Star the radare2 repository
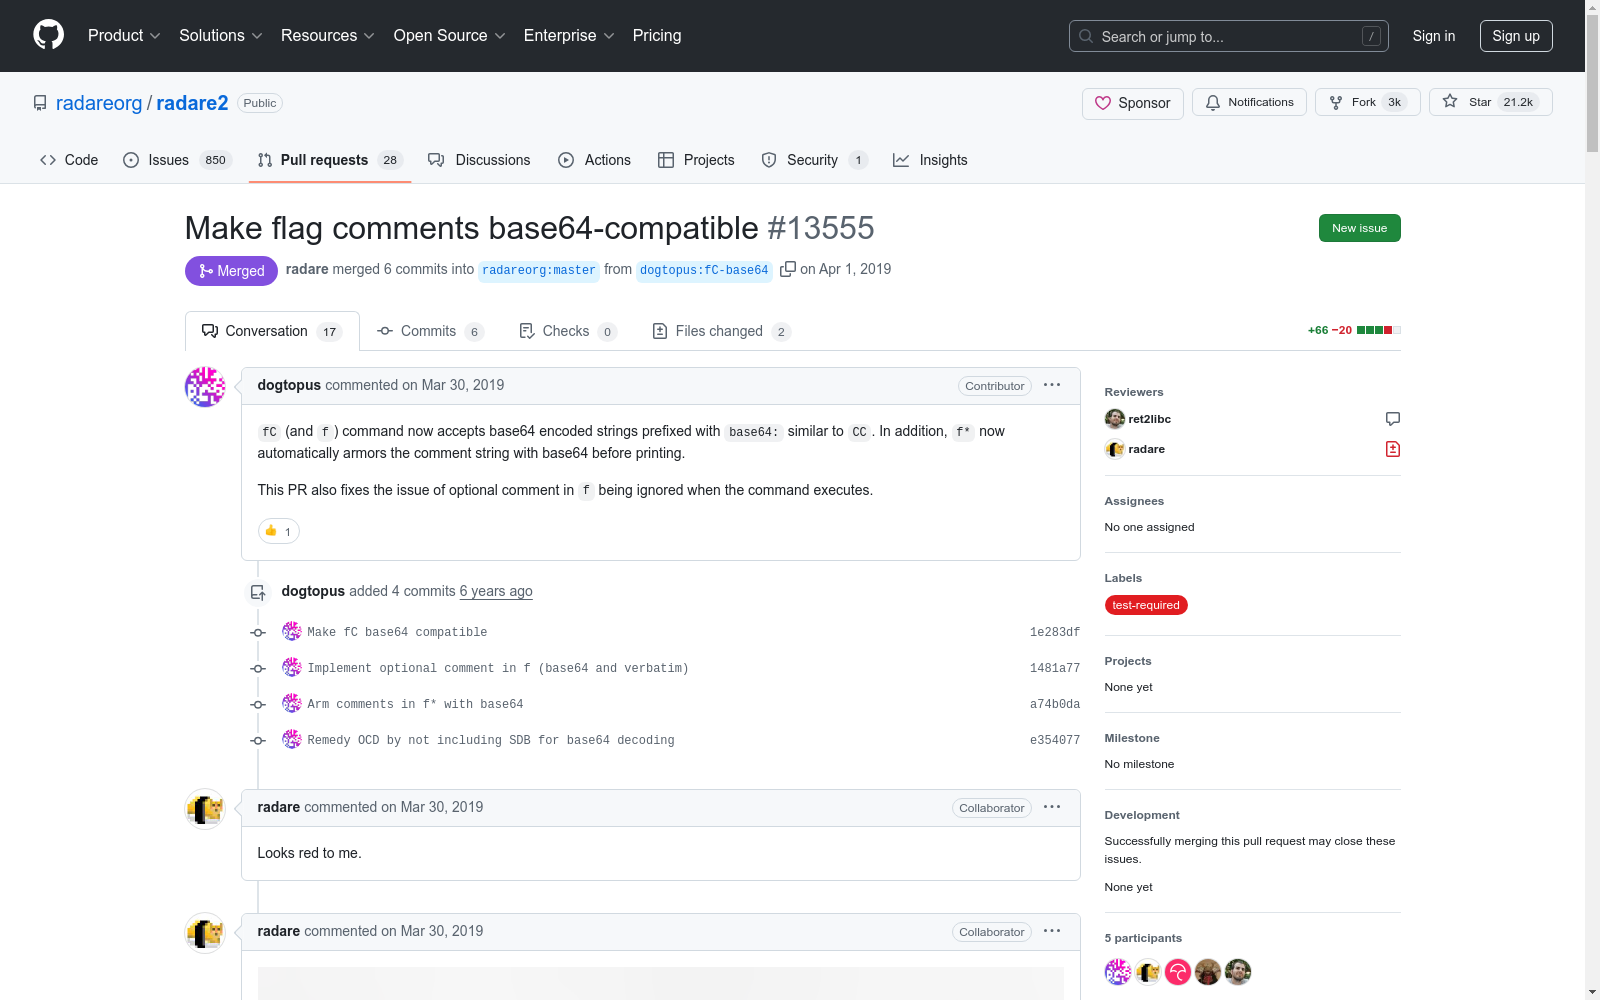The width and height of the screenshot is (1600, 1000). tap(1491, 102)
